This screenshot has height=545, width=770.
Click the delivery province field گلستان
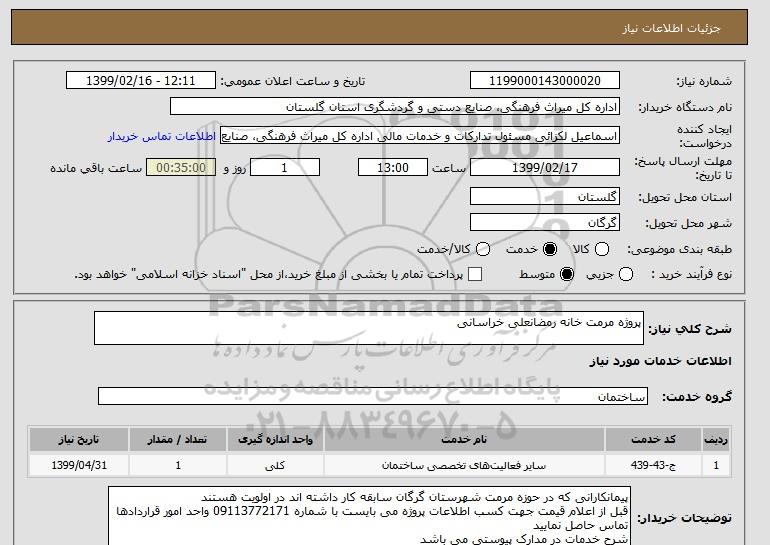(x=545, y=197)
